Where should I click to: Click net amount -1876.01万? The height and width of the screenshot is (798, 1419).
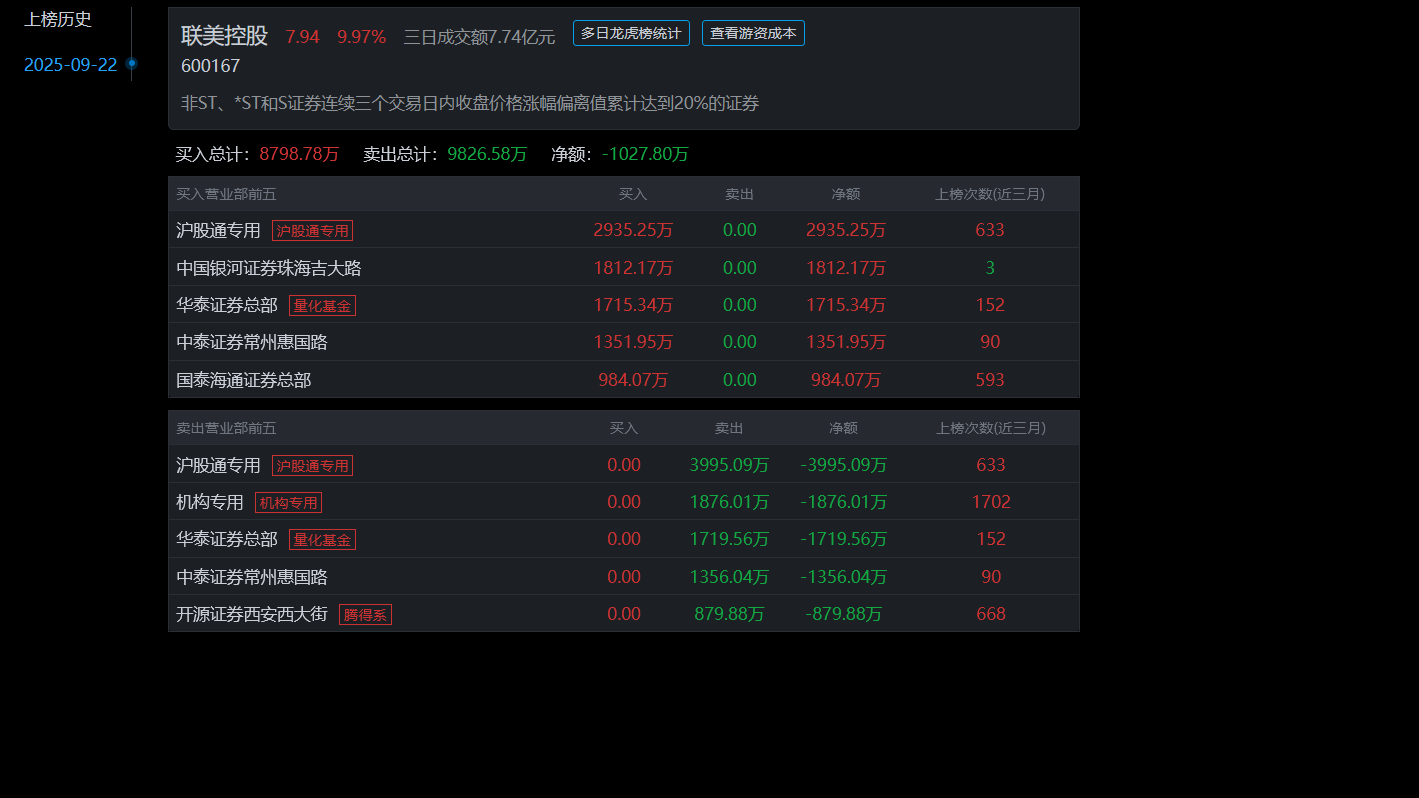click(844, 502)
